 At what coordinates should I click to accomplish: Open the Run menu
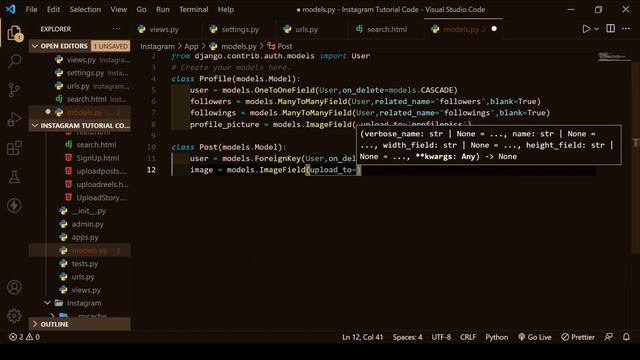(162, 9)
